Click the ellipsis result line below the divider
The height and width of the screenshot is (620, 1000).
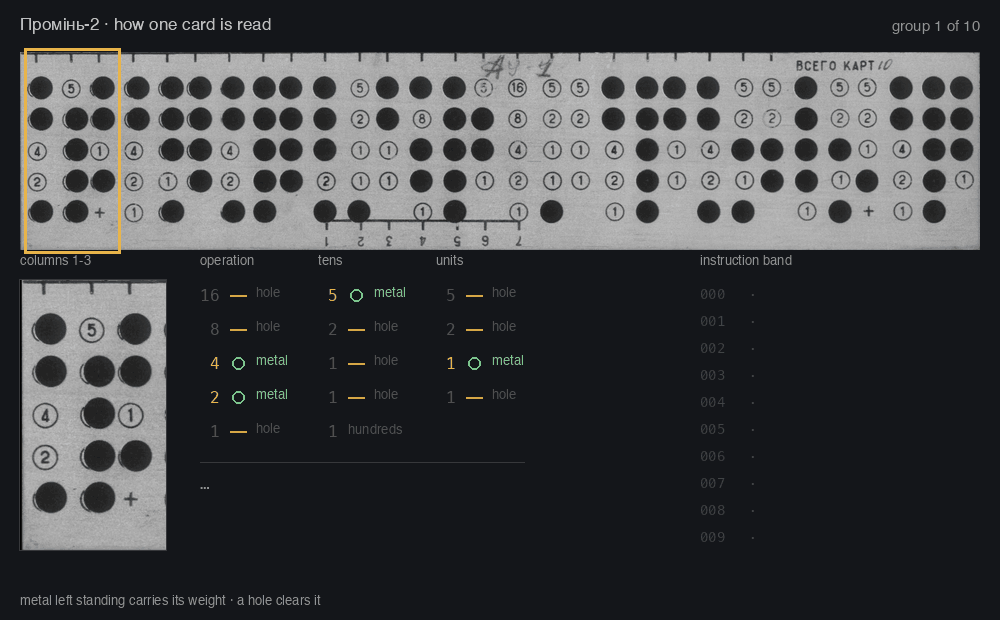(205, 487)
